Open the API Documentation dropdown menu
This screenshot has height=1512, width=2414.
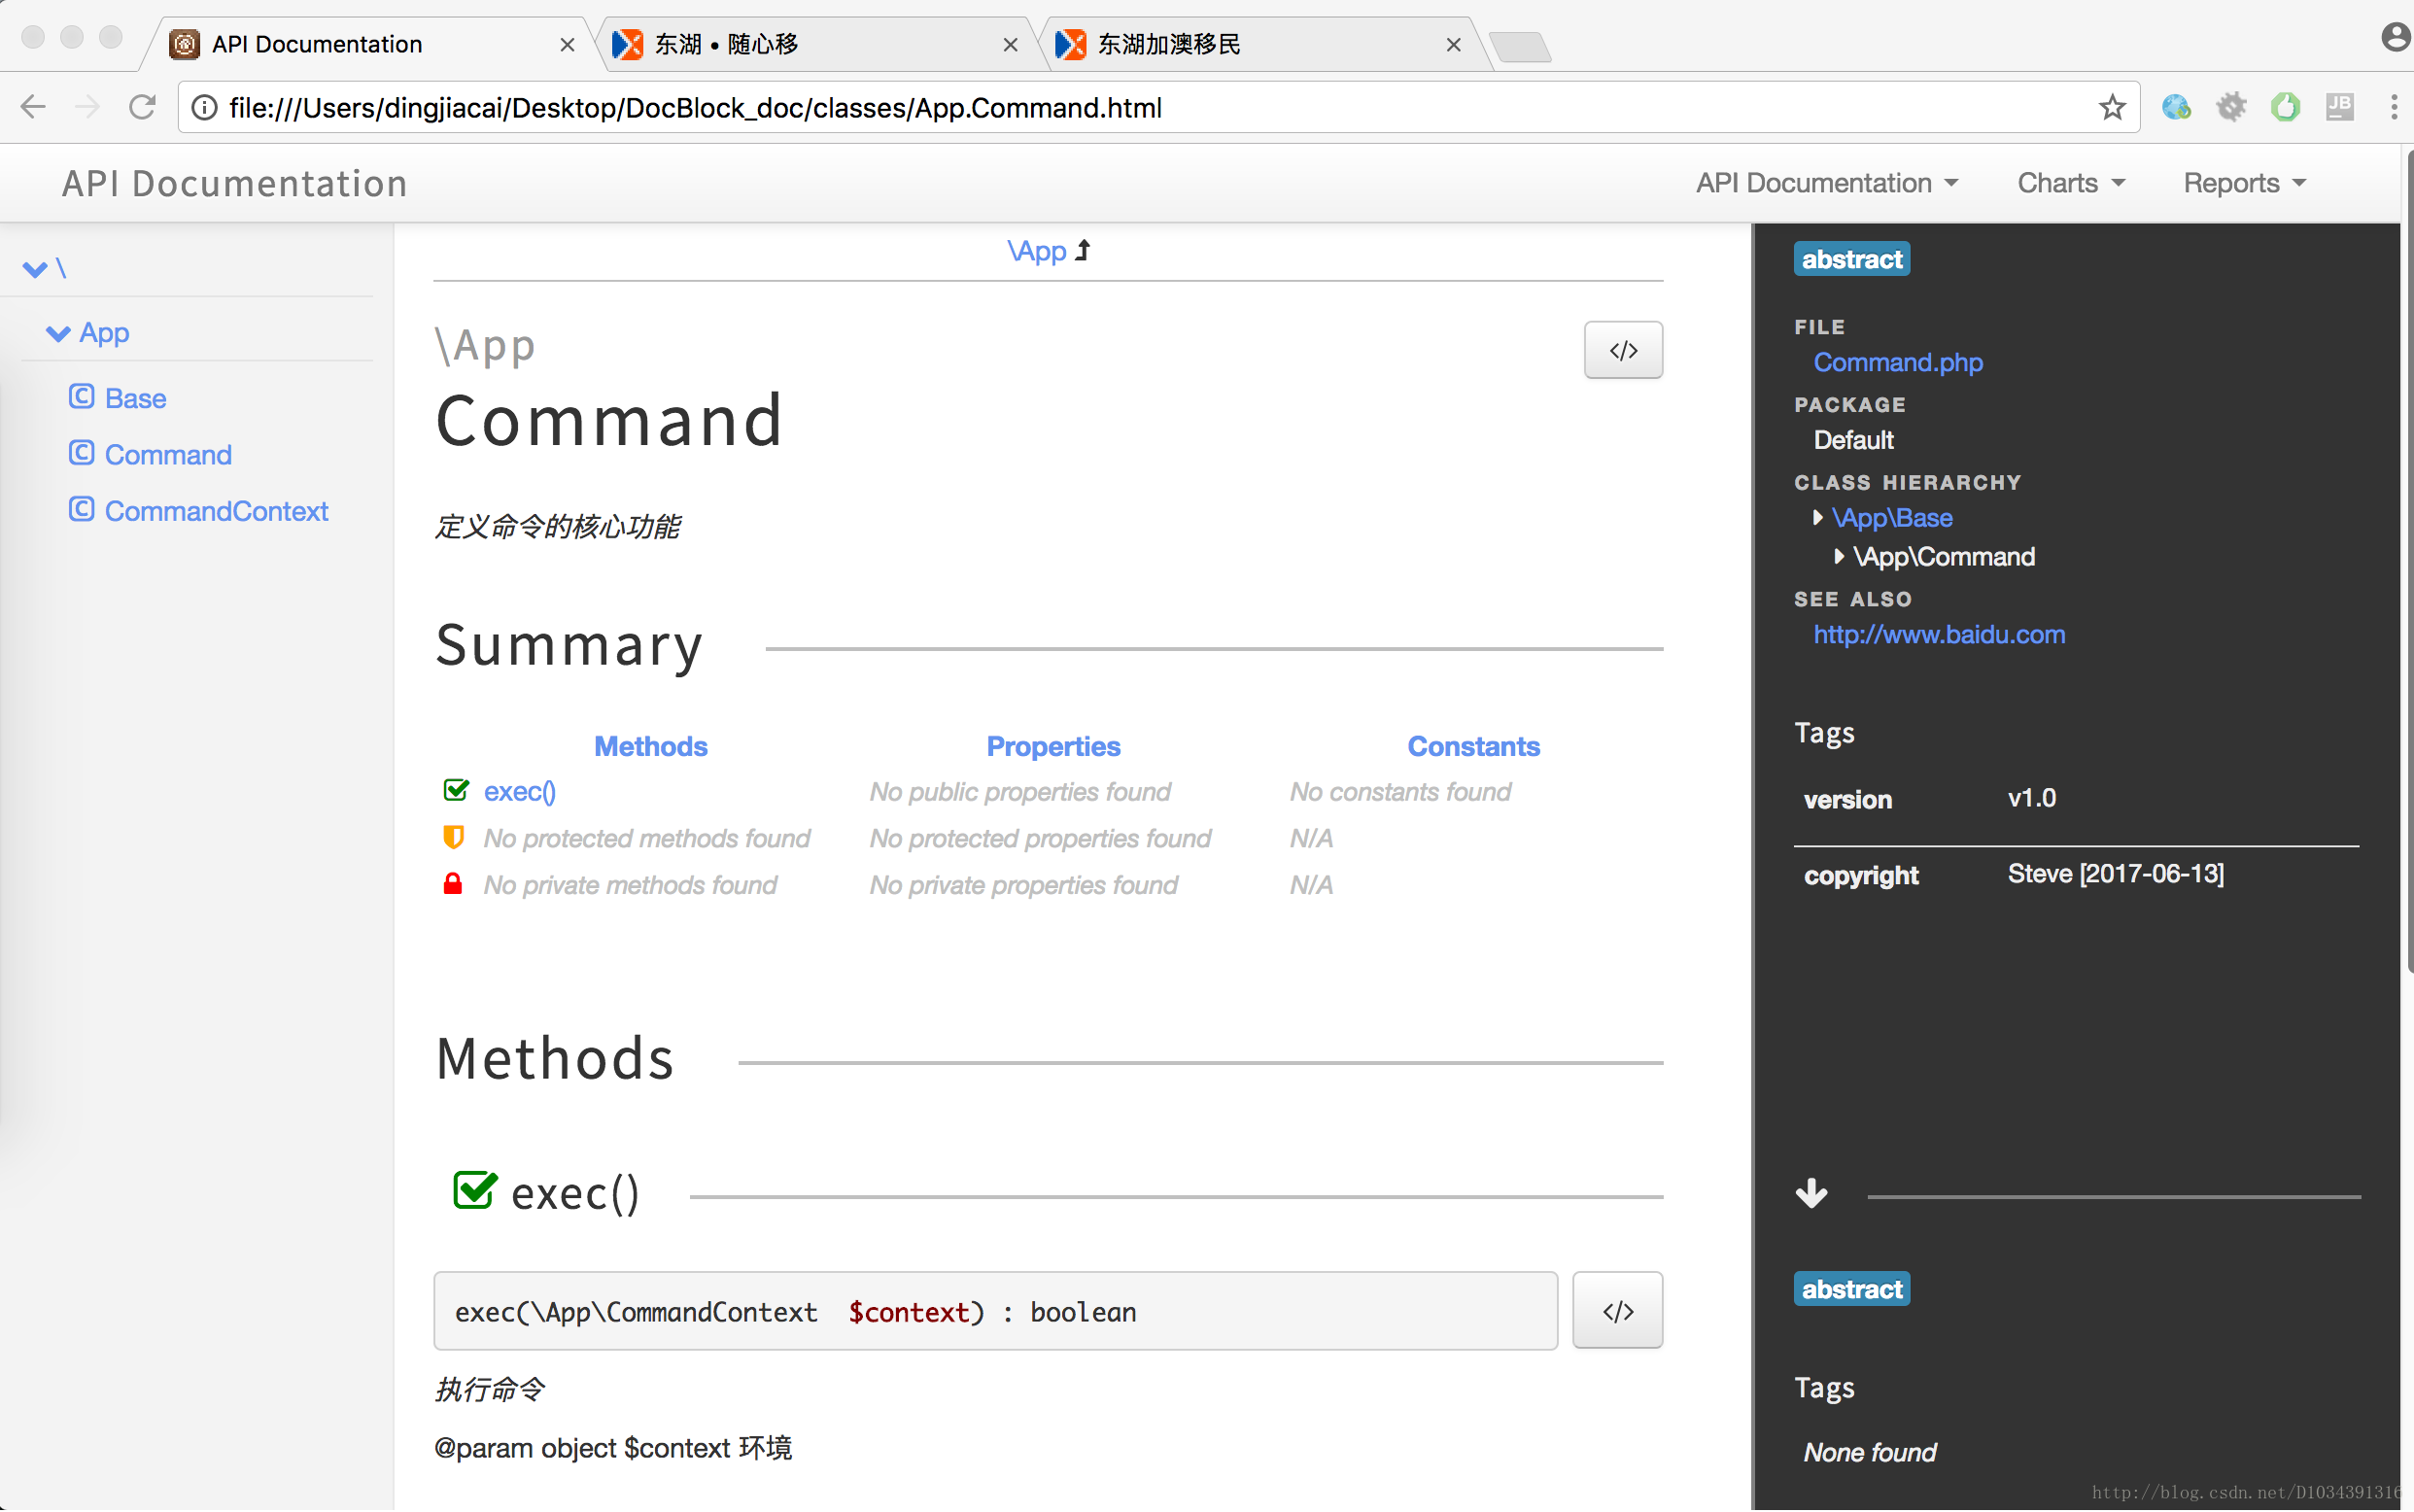1825,183
